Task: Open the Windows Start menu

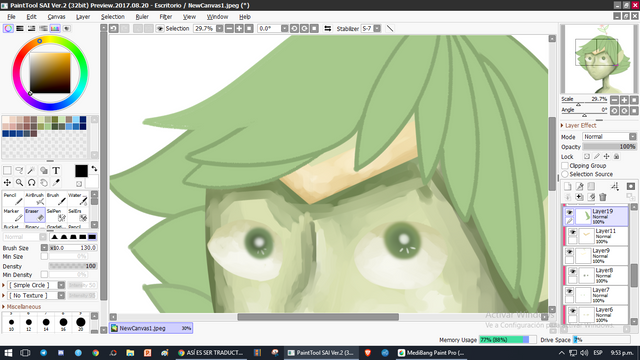Action: (8, 353)
